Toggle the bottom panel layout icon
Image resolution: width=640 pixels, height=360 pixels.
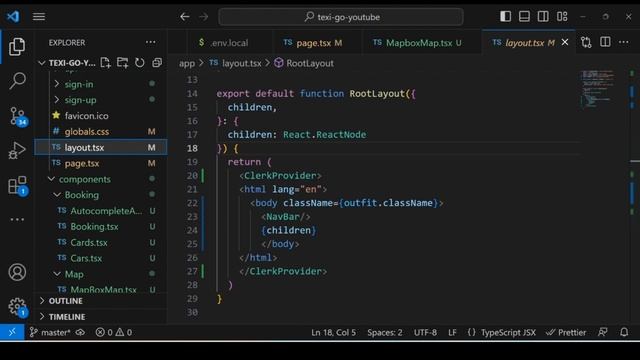[x=524, y=16]
